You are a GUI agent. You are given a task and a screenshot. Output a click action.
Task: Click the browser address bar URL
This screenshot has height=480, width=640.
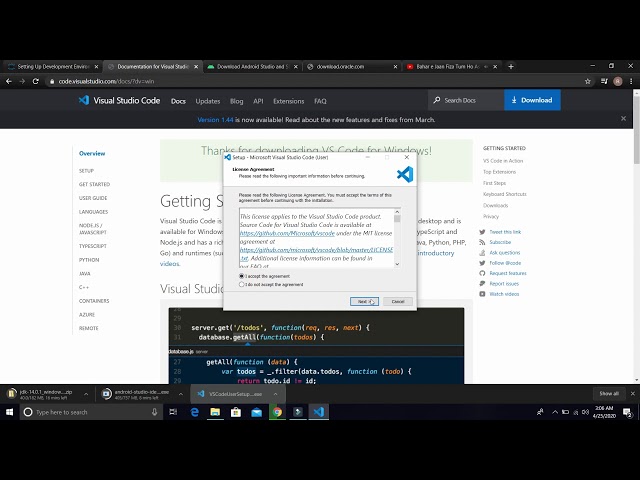pyautogui.click(x=106, y=81)
